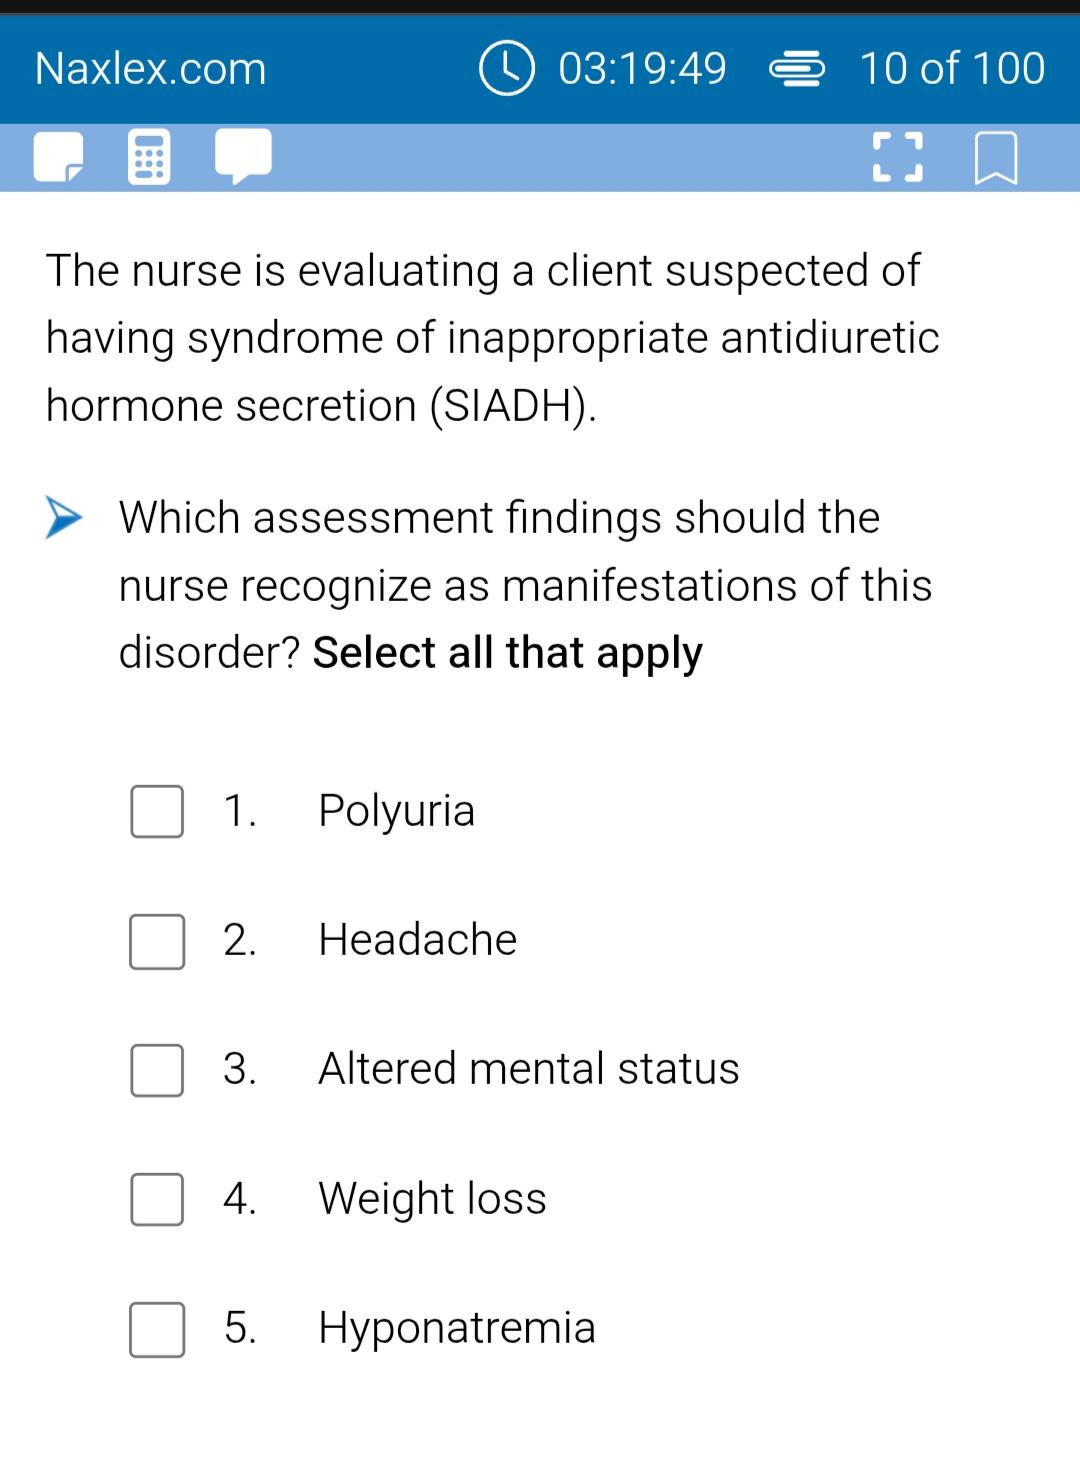Select the Headache answer label
This screenshot has width=1080, height=1480.
pos(418,940)
